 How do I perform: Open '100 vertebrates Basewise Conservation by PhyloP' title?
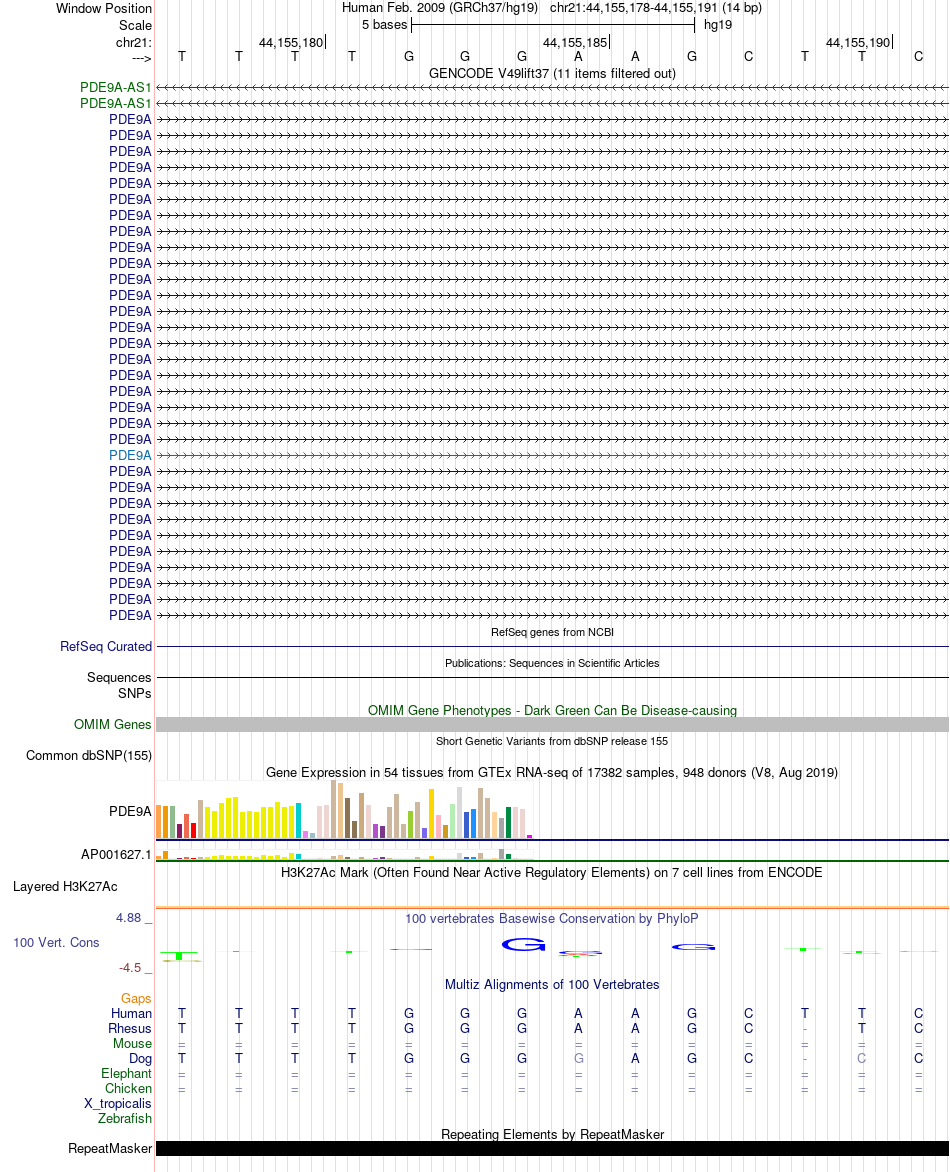pyautogui.click(x=552, y=919)
